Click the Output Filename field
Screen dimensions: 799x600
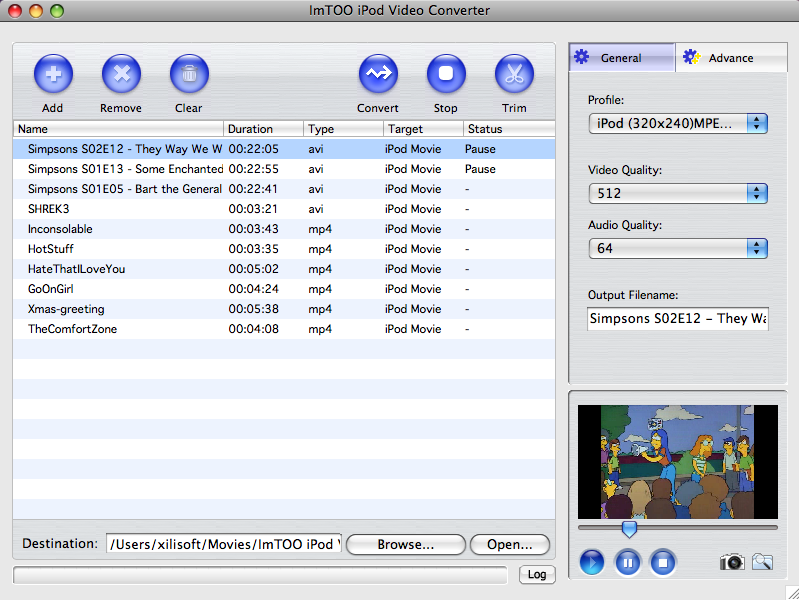pos(678,319)
